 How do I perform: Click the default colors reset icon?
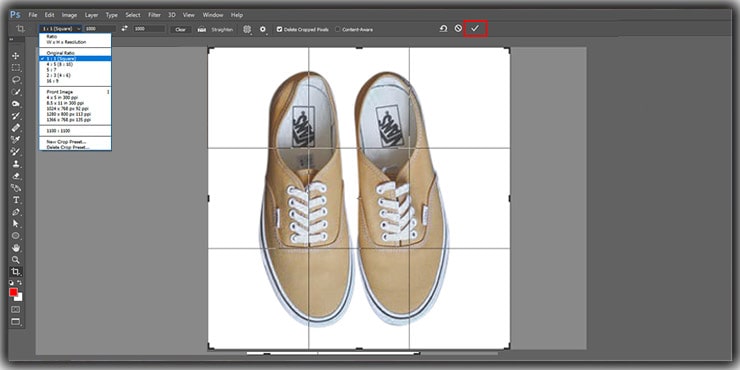pyautogui.click(x=12, y=283)
